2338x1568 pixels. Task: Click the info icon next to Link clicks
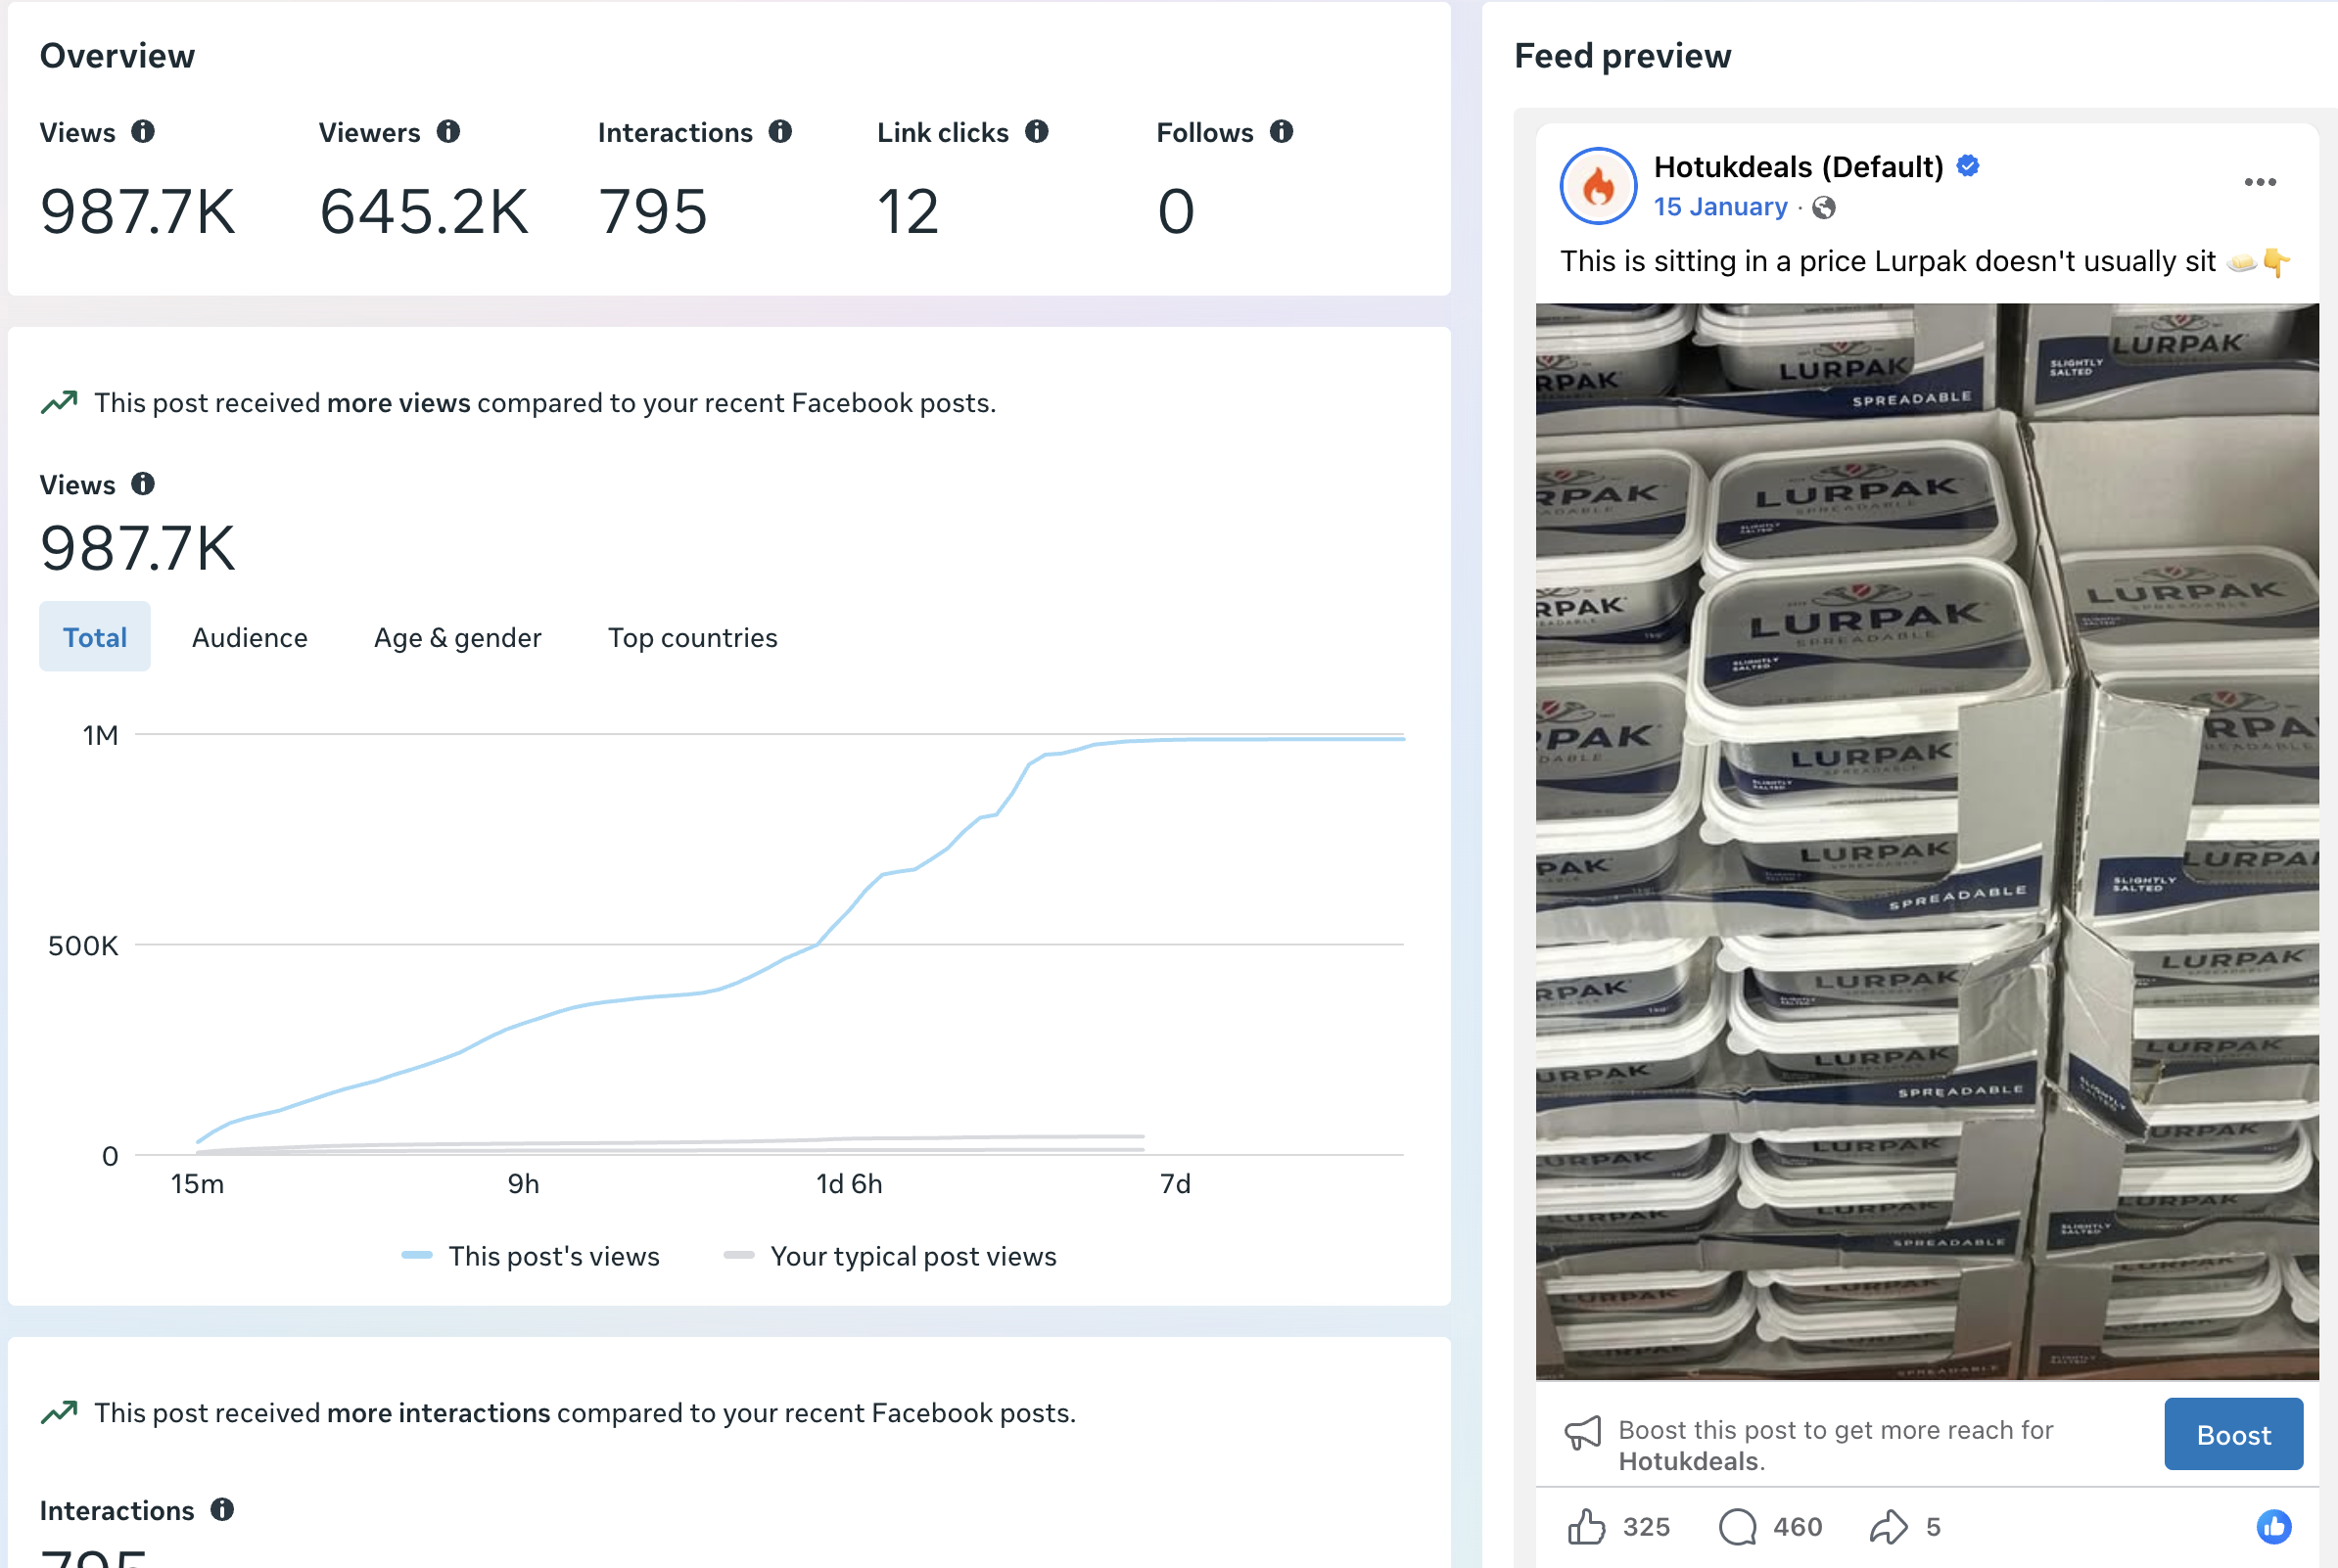(x=1037, y=131)
